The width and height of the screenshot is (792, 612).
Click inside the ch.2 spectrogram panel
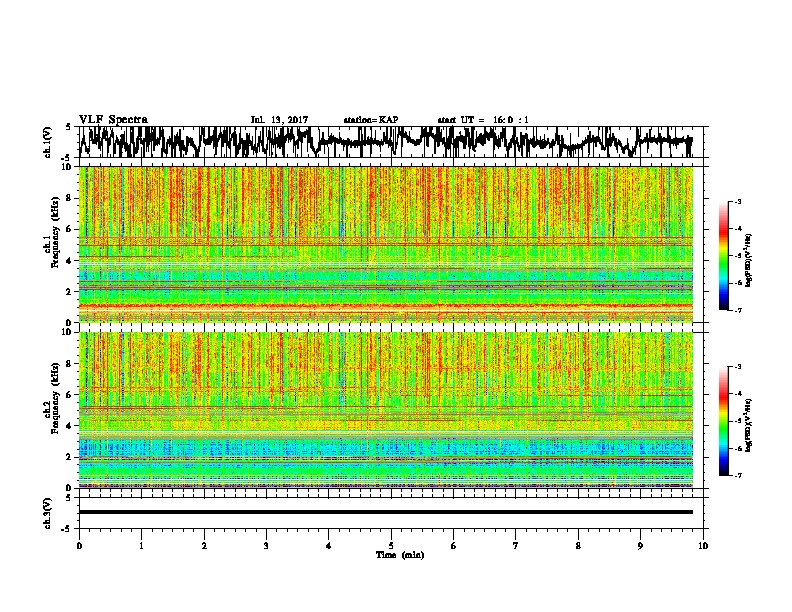[385, 410]
